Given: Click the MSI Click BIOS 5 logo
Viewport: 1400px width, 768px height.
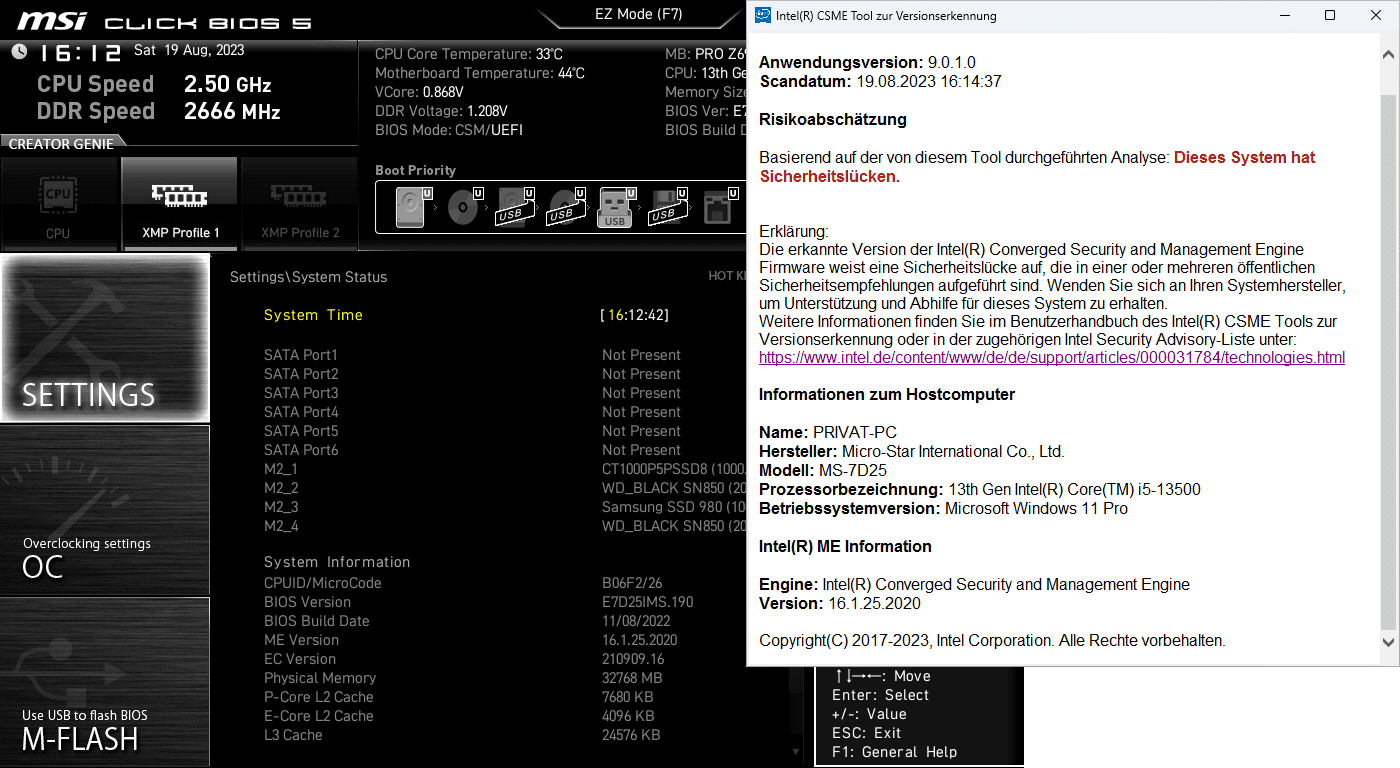Looking at the screenshot, I should 164,21.
